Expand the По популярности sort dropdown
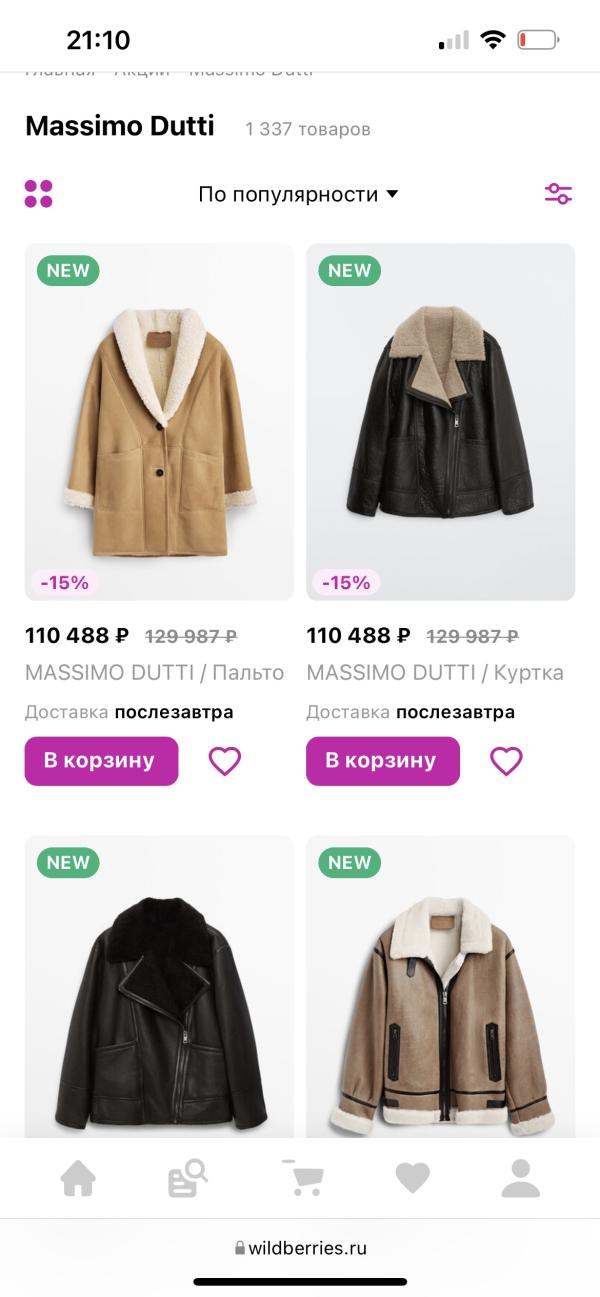 click(298, 194)
